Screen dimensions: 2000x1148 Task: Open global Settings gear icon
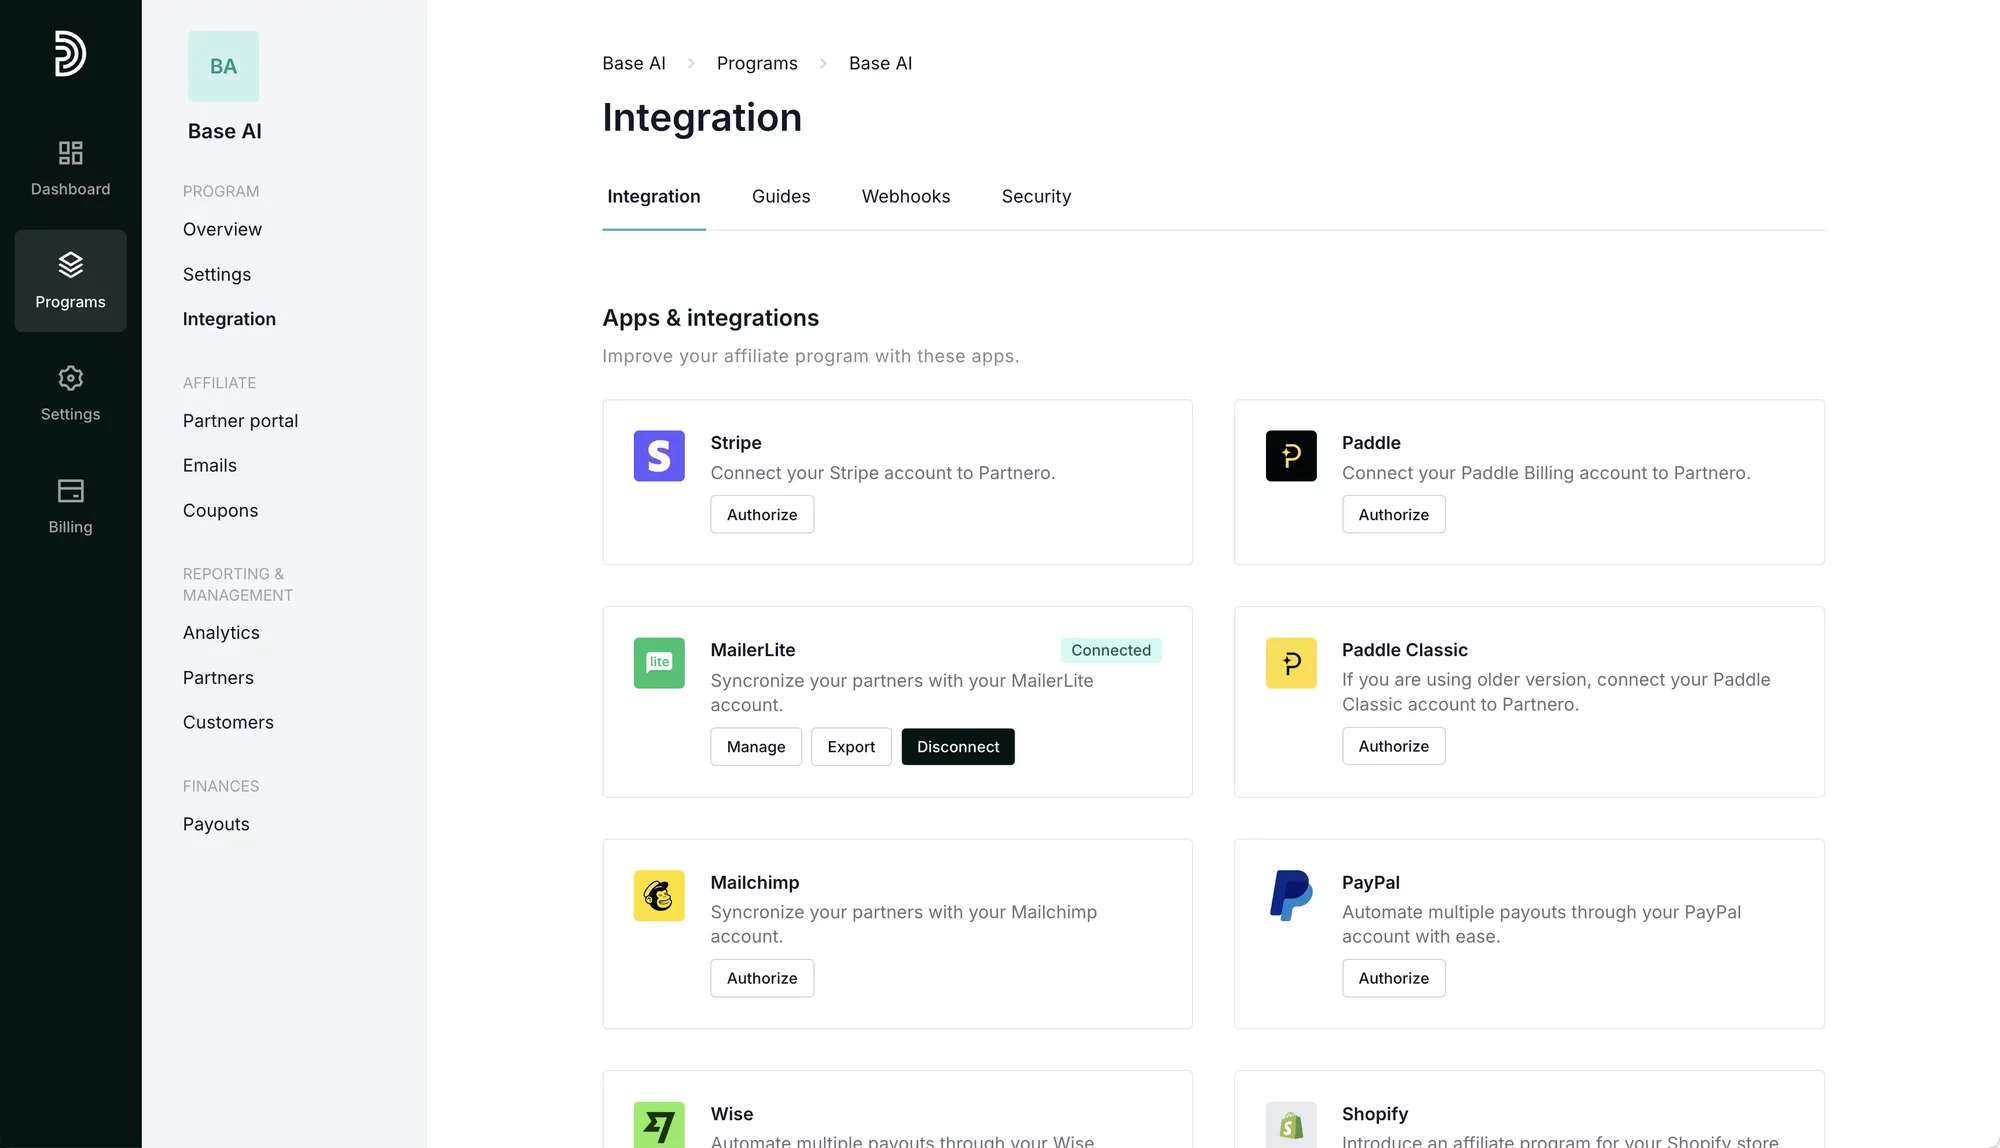70,379
